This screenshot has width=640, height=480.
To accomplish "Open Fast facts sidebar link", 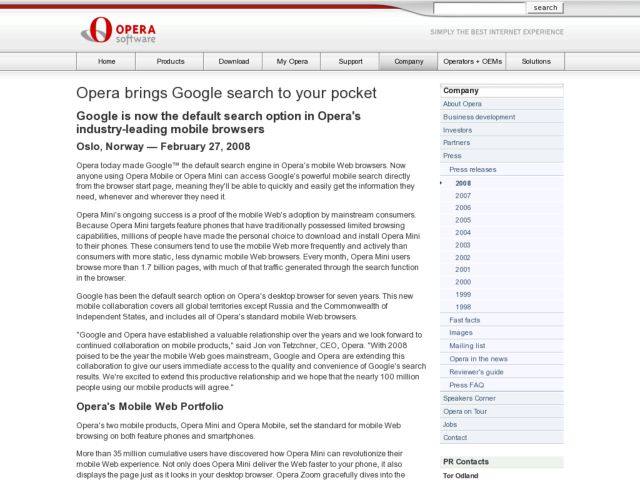I will point(464,320).
